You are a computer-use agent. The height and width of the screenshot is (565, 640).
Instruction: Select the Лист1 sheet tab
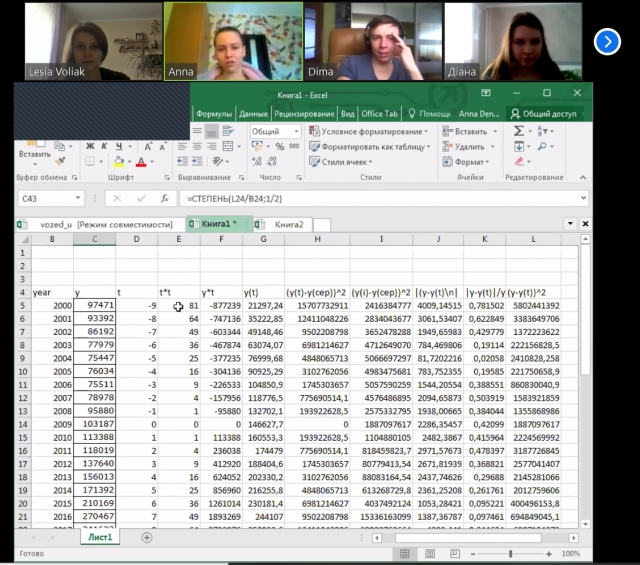click(100, 537)
